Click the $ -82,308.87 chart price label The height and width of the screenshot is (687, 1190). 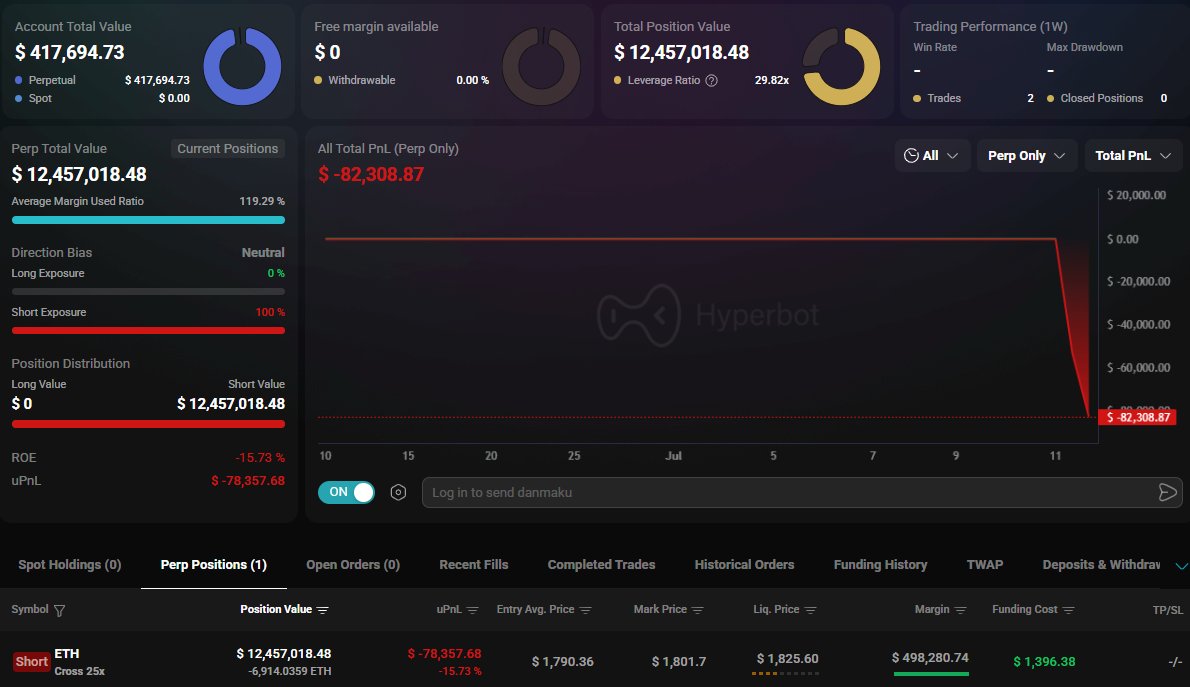click(1137, 418)
